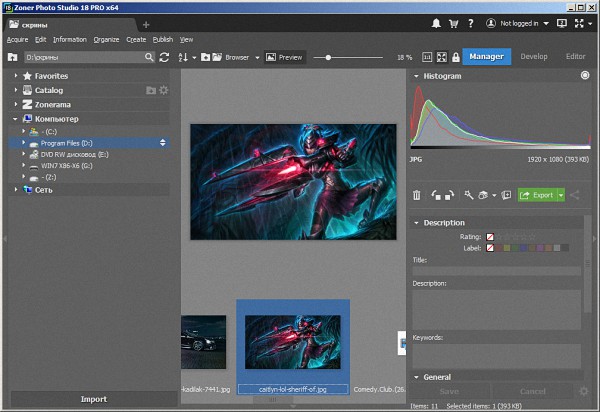Toggle the Preview mode button

[x=285, y=58]
